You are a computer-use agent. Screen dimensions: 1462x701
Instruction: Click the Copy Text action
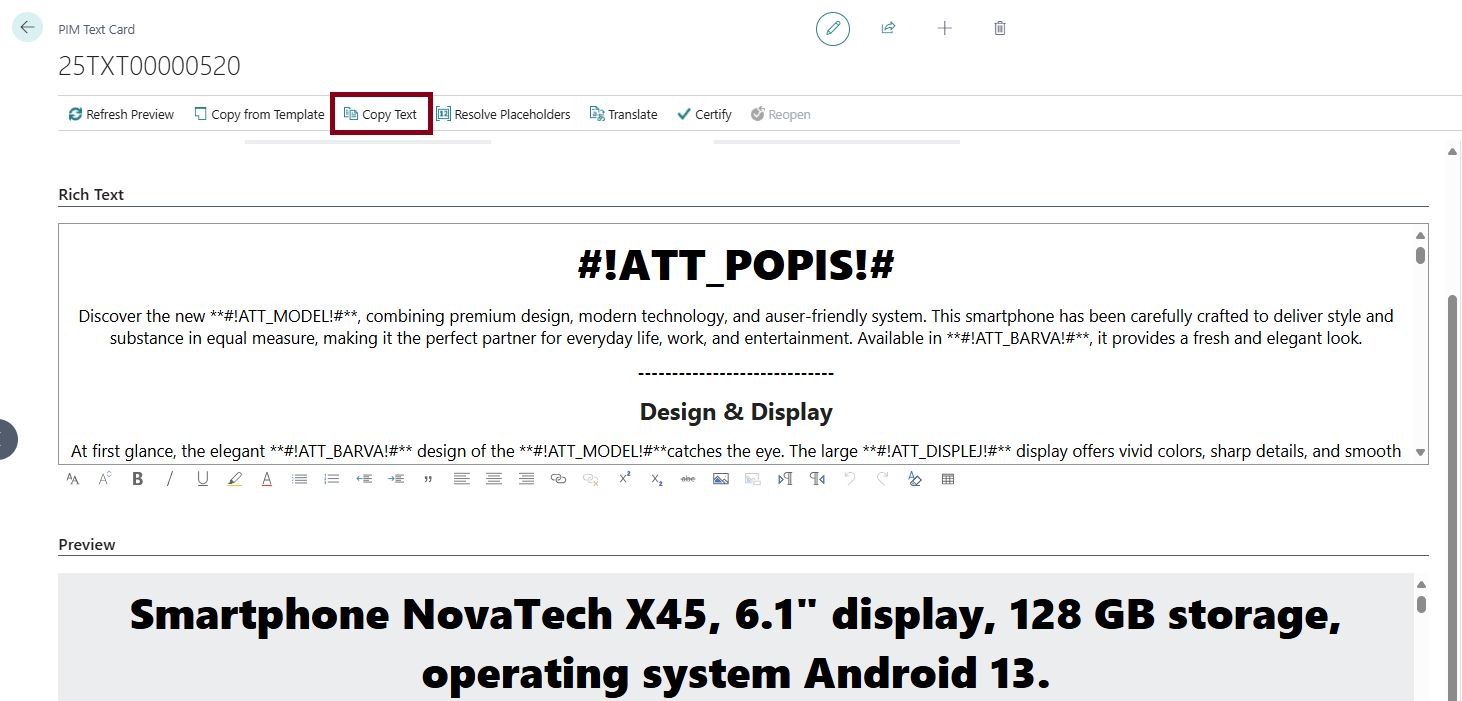pos(380,114)
